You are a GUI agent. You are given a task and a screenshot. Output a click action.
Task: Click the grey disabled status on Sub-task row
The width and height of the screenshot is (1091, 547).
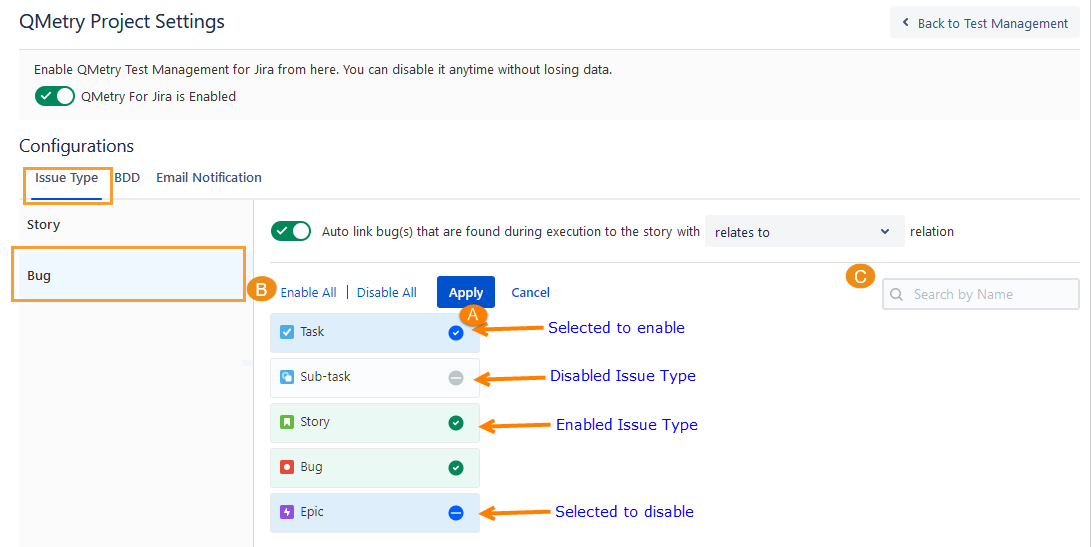456,378
